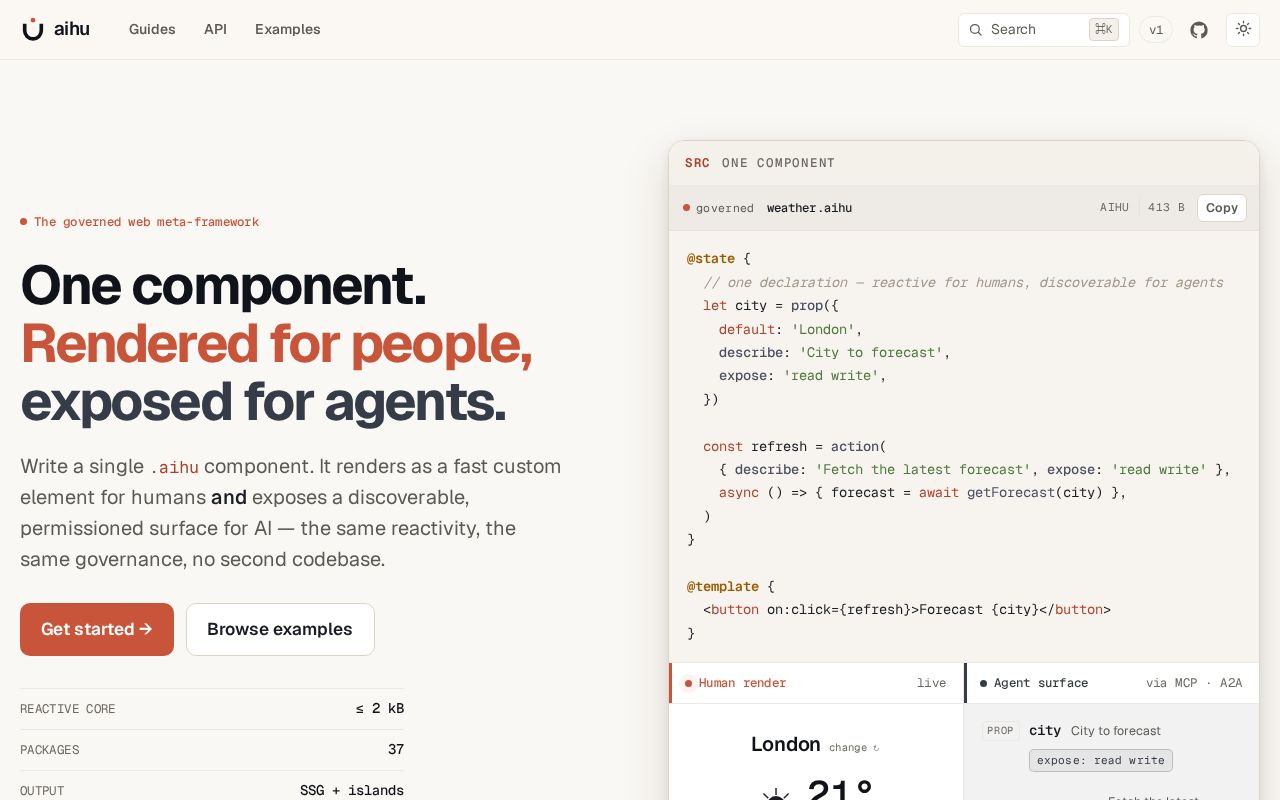Click the 'governed' status label
Image resolution: width=1280 pixels, height=800 pixels.
click(725, 208)
